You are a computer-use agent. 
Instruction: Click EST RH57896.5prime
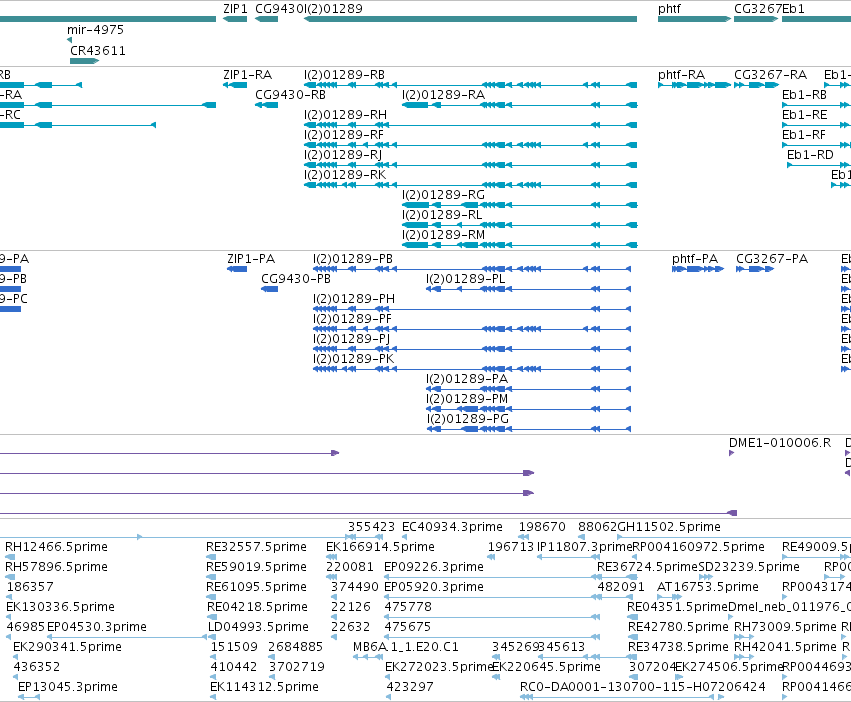pyautogui.click(x=56, y=567)
